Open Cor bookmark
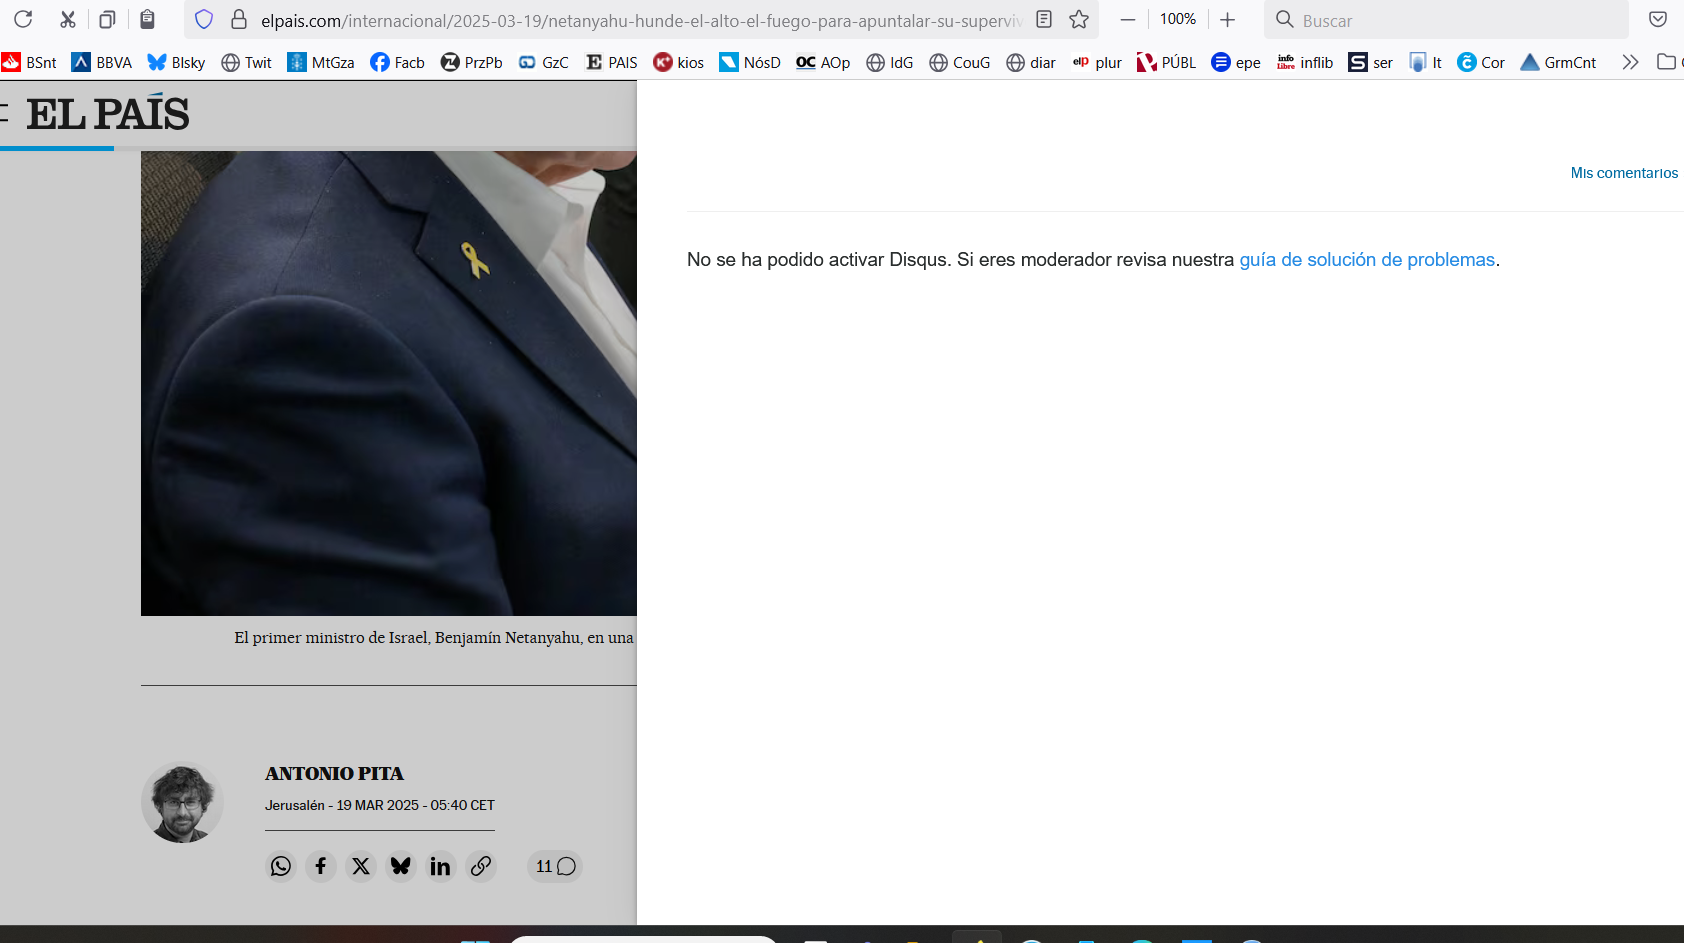 coord(1481,62)
